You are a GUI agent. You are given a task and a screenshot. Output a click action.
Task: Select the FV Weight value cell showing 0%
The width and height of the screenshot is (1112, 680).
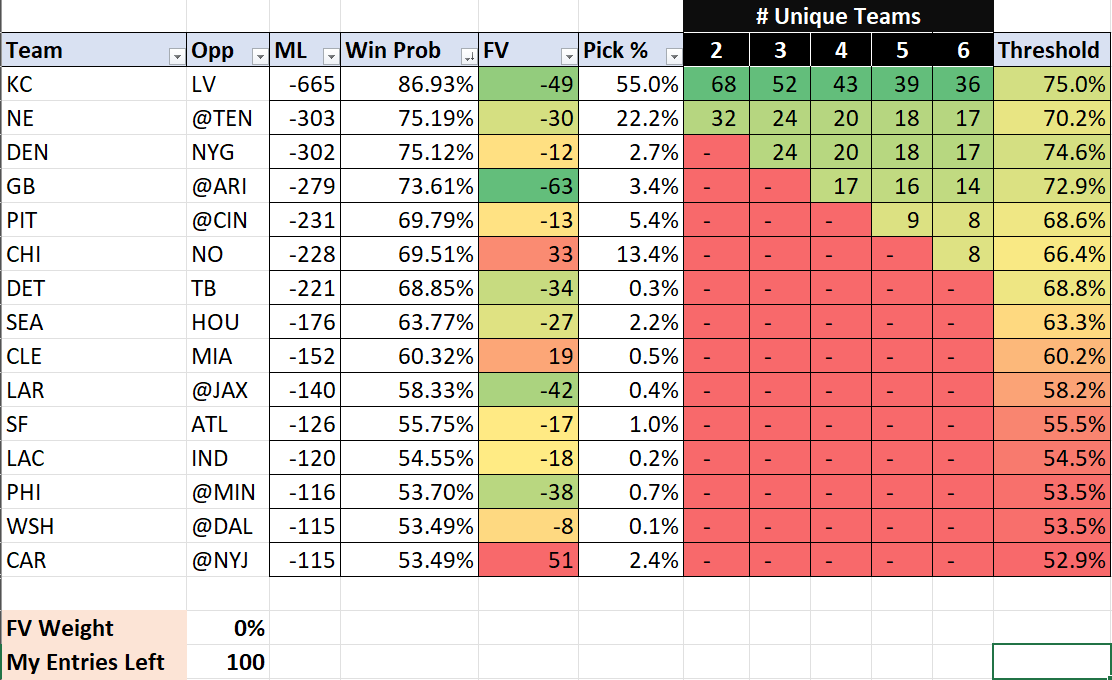228,628
